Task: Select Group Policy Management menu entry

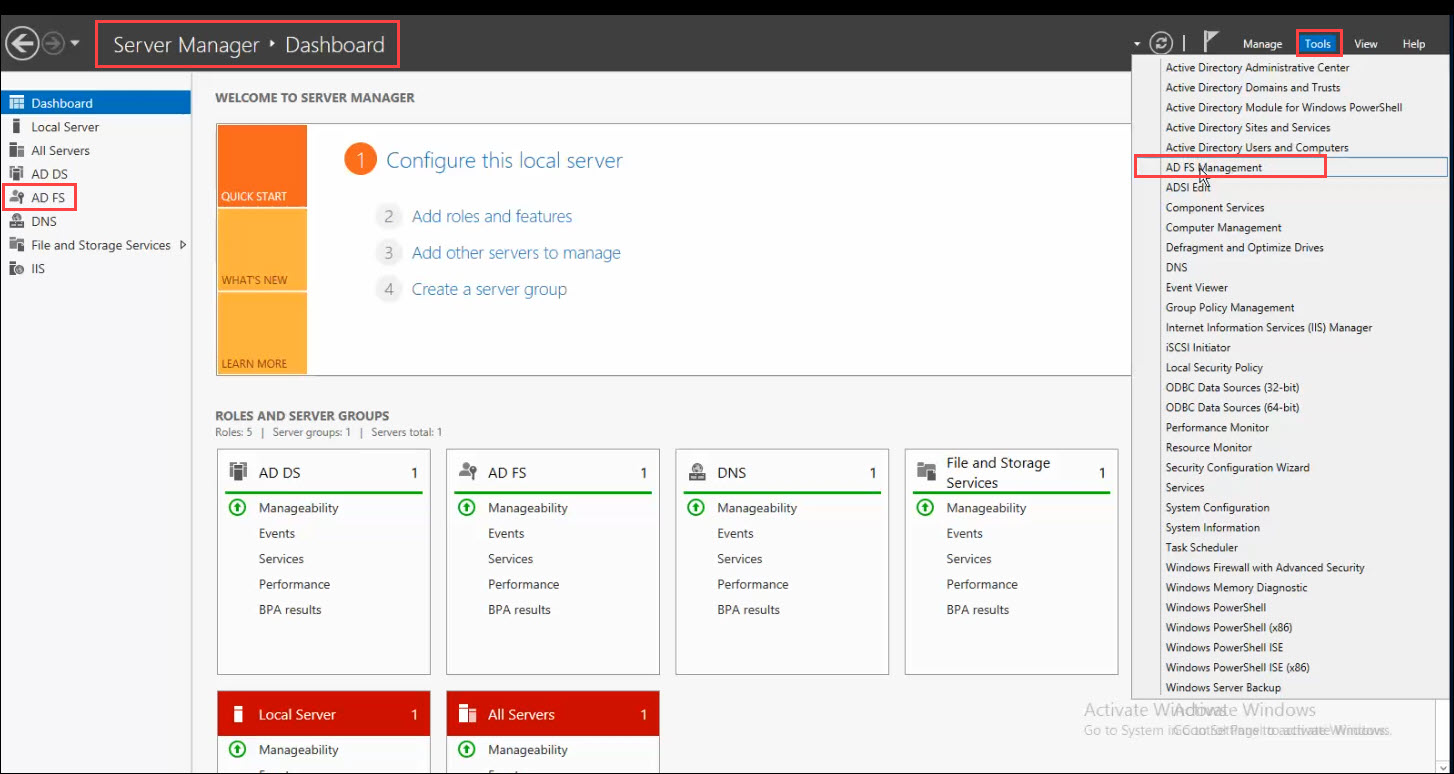Action: click(1230, 308)
